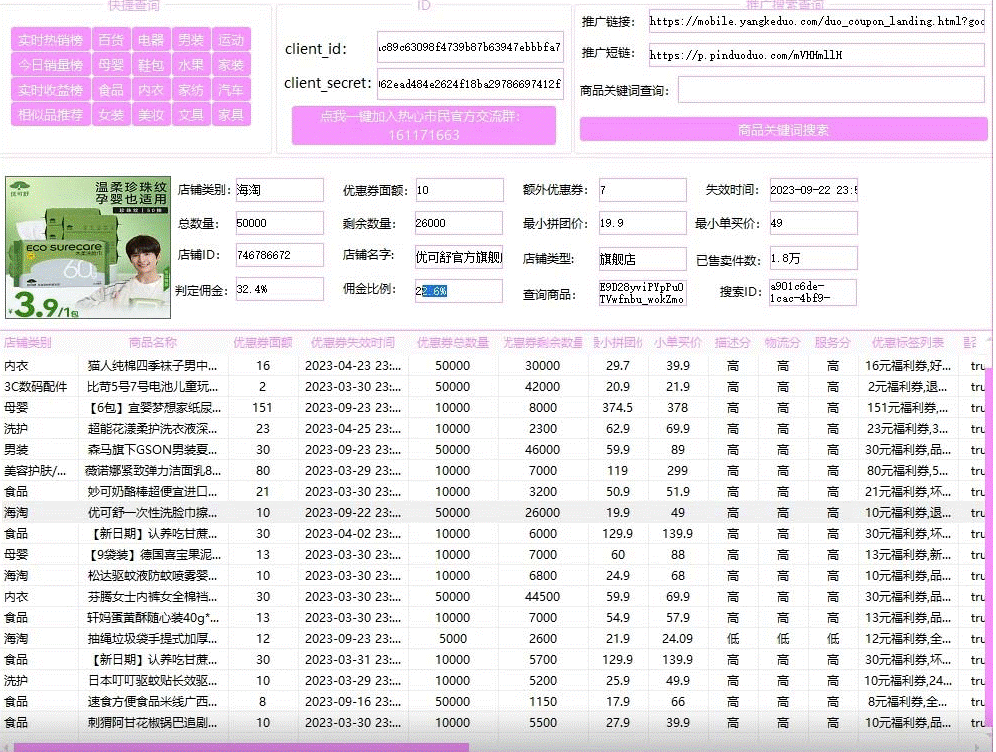Click the 总数量 field showing 50000
The width and height of the screenshot is (996, 752).
point(279,223)
